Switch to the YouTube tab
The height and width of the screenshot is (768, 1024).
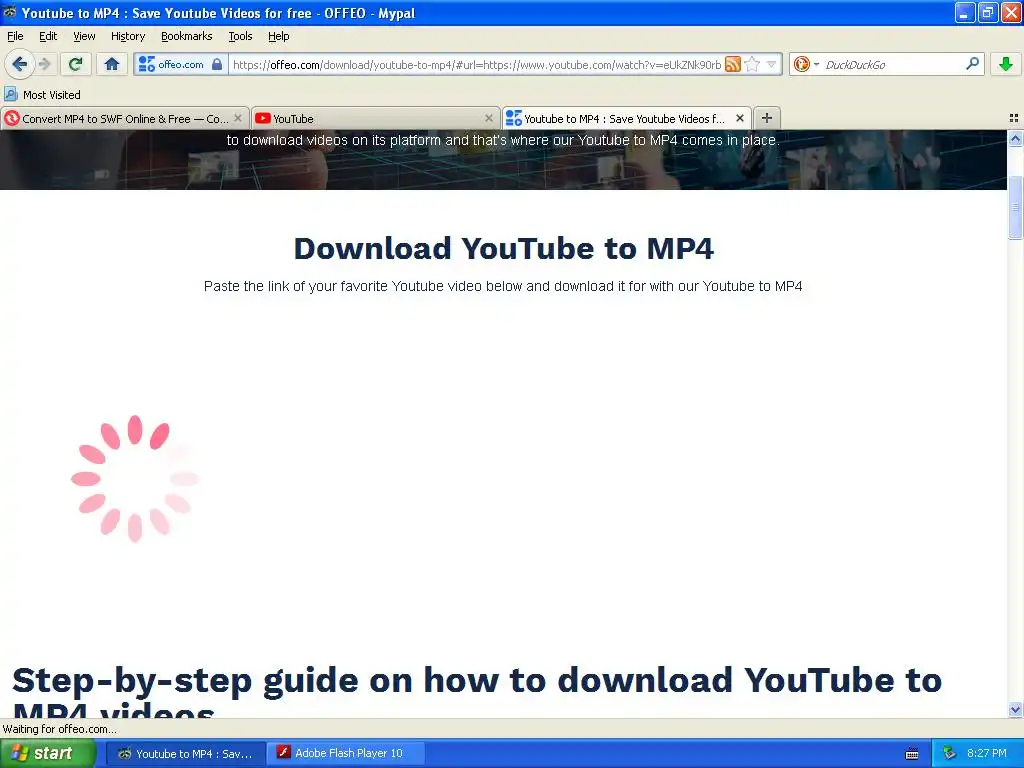point(374,118)
